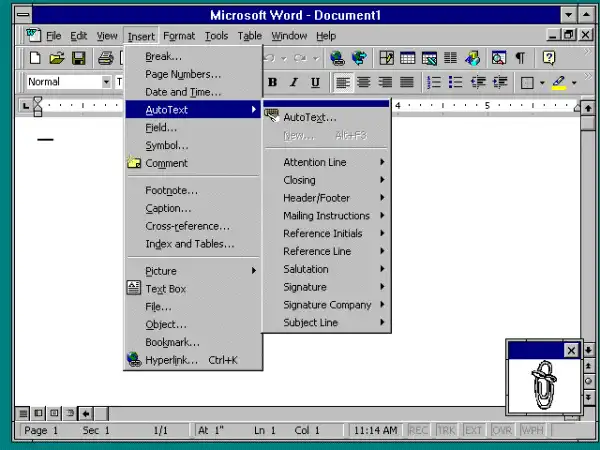The height and width of the screenshot is (450, 600).
Task: Close the Office Assistant window
Action: coord(571,350)
